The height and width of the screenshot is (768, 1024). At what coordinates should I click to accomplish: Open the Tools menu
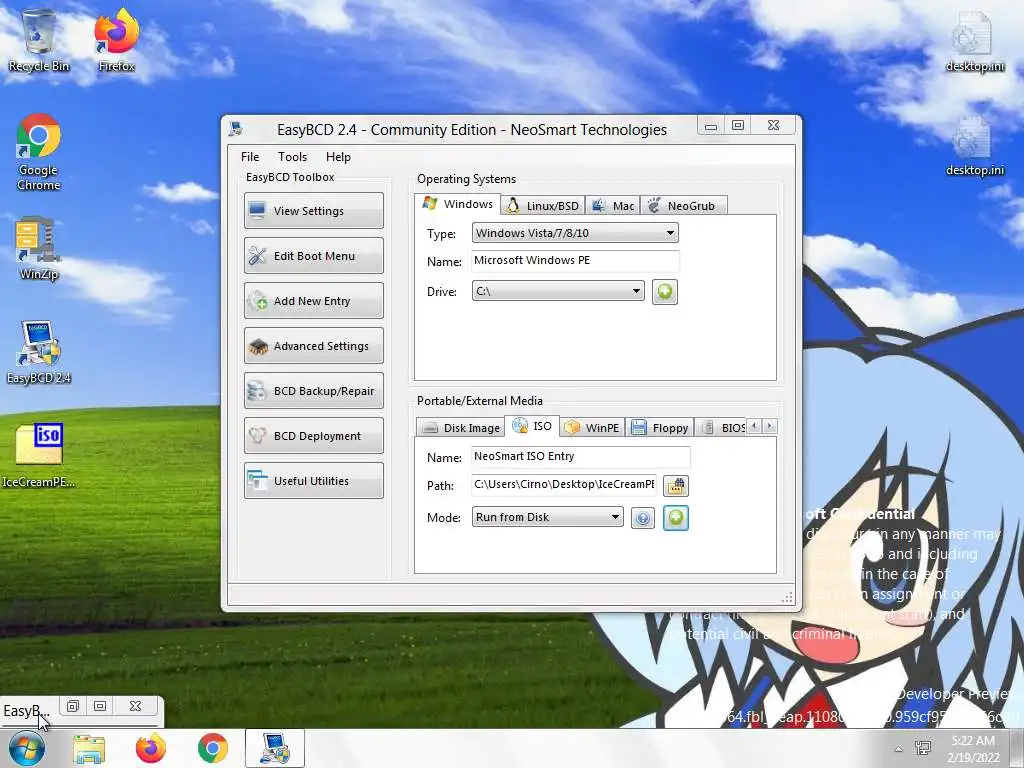[x=292, y=157]
